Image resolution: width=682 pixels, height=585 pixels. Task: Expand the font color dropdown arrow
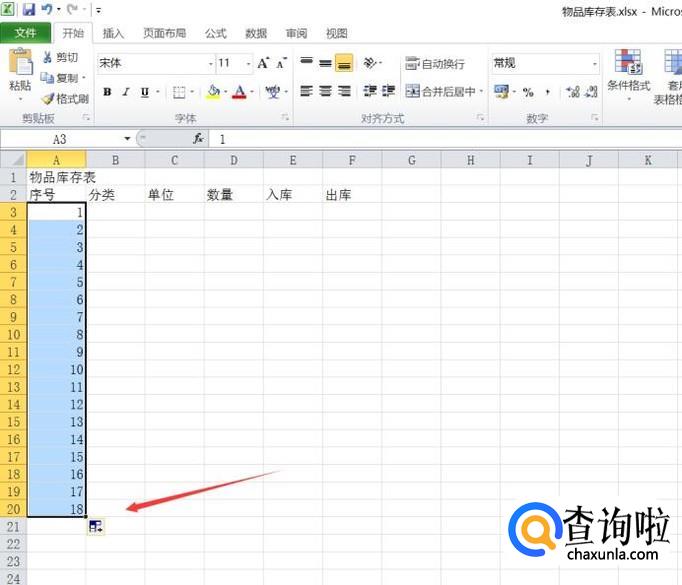click(x=251, y=92)
